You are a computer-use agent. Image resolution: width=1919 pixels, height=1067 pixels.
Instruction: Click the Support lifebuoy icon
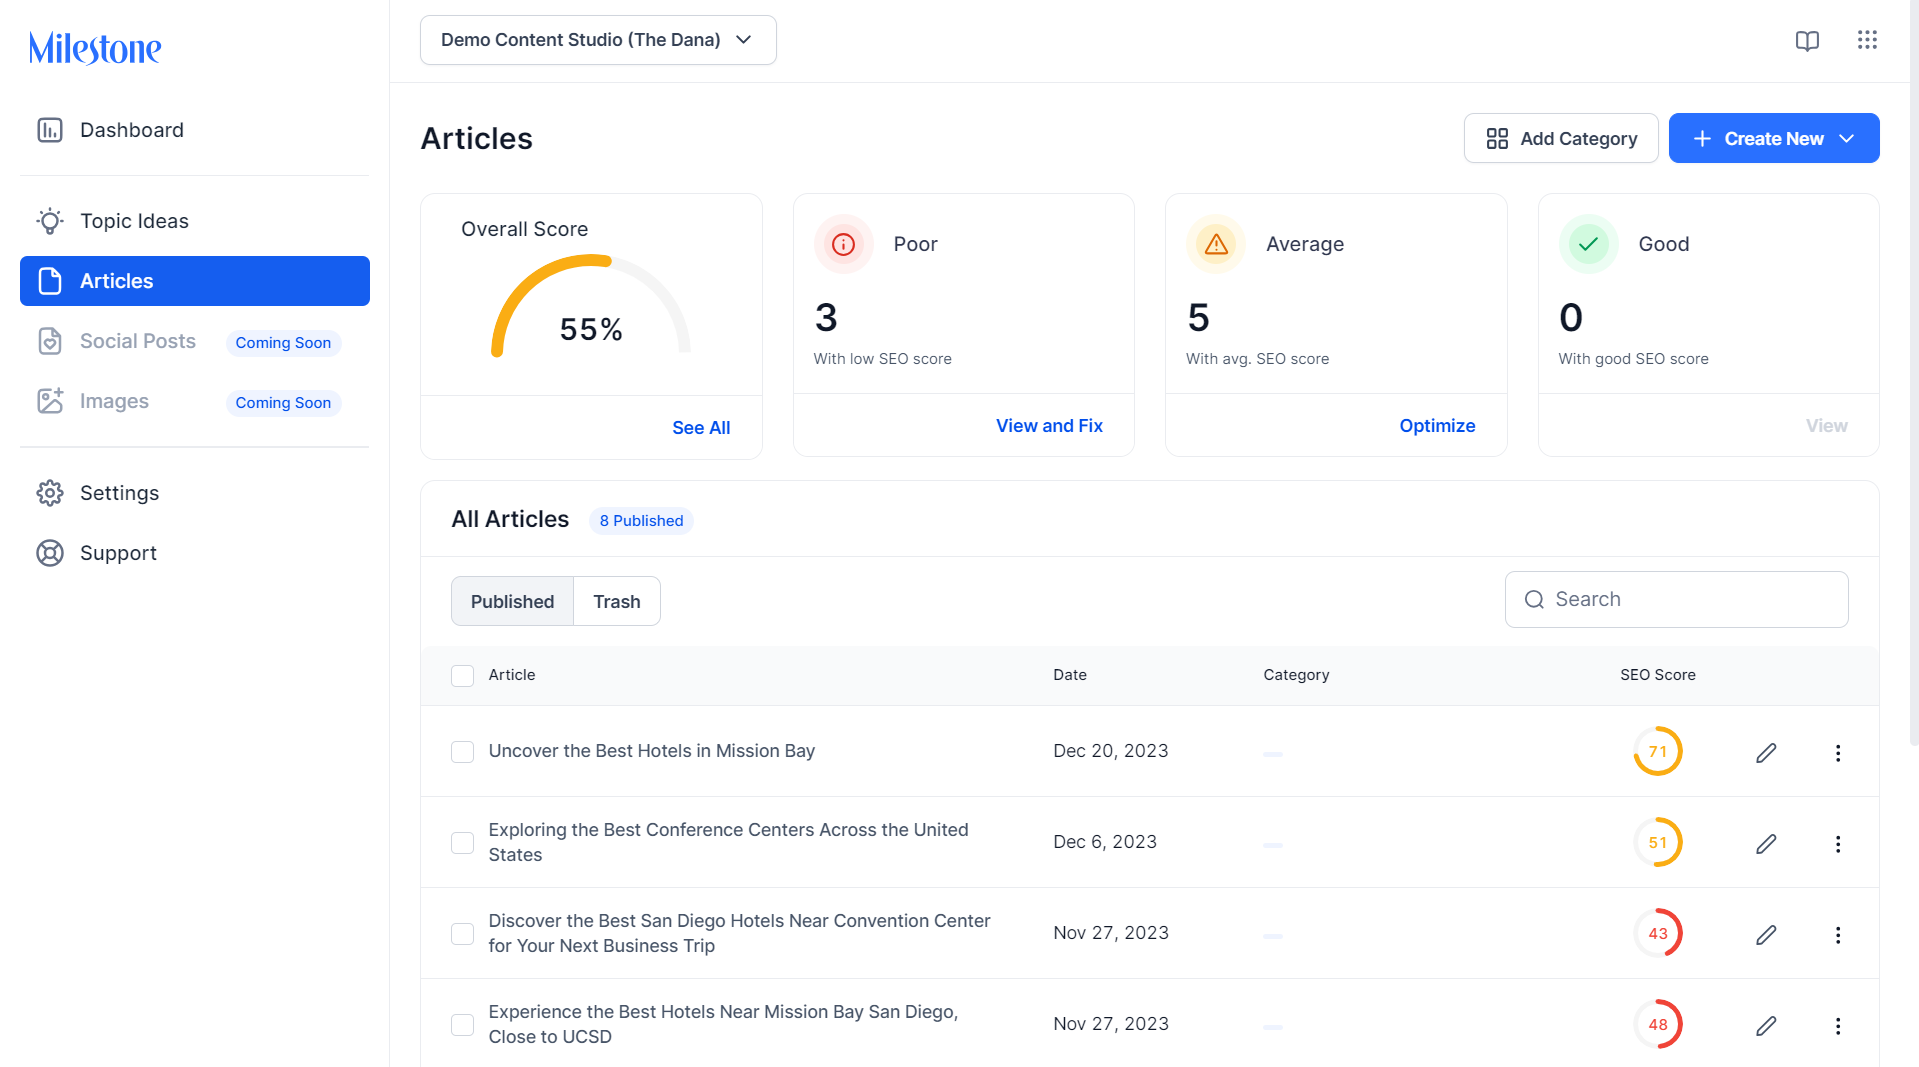(x=50, y=553)
